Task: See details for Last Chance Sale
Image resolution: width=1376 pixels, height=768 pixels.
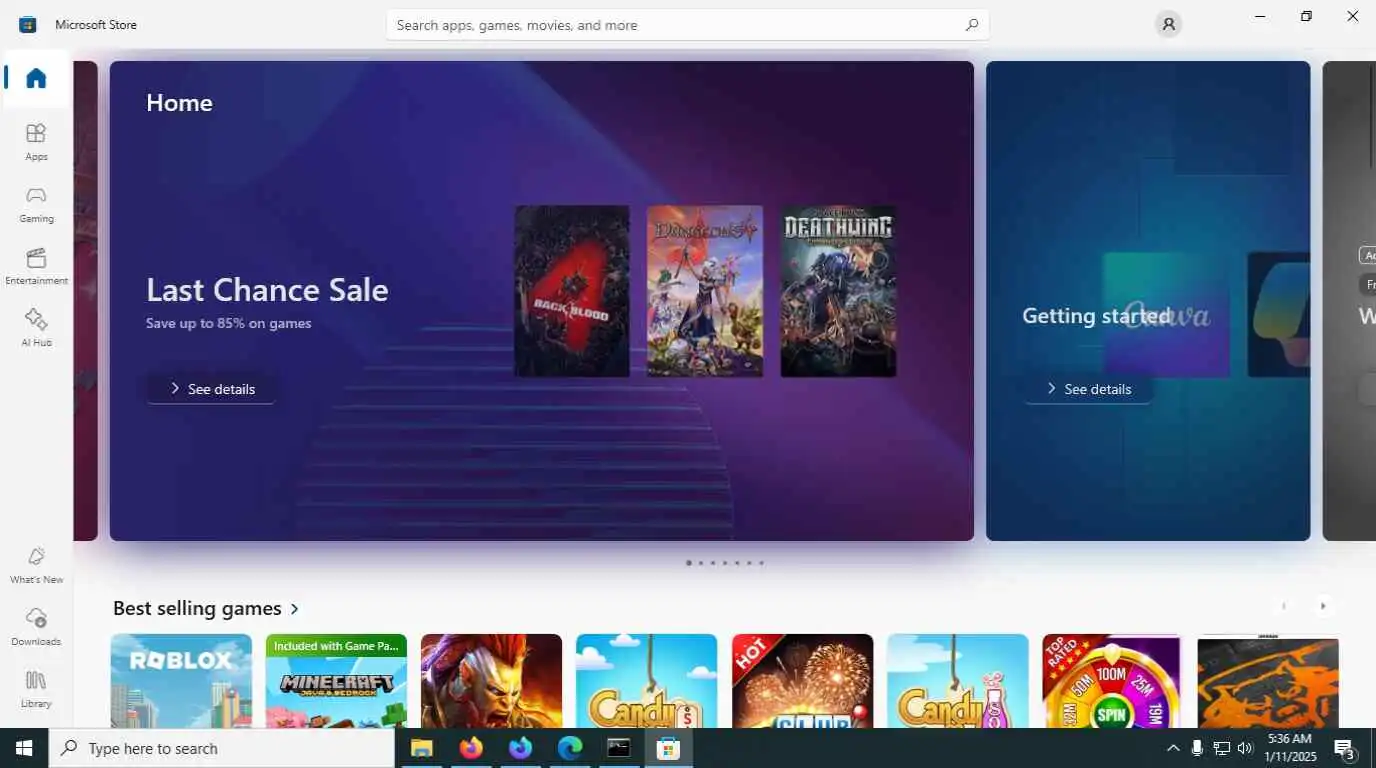Action: tap(211, 388)
